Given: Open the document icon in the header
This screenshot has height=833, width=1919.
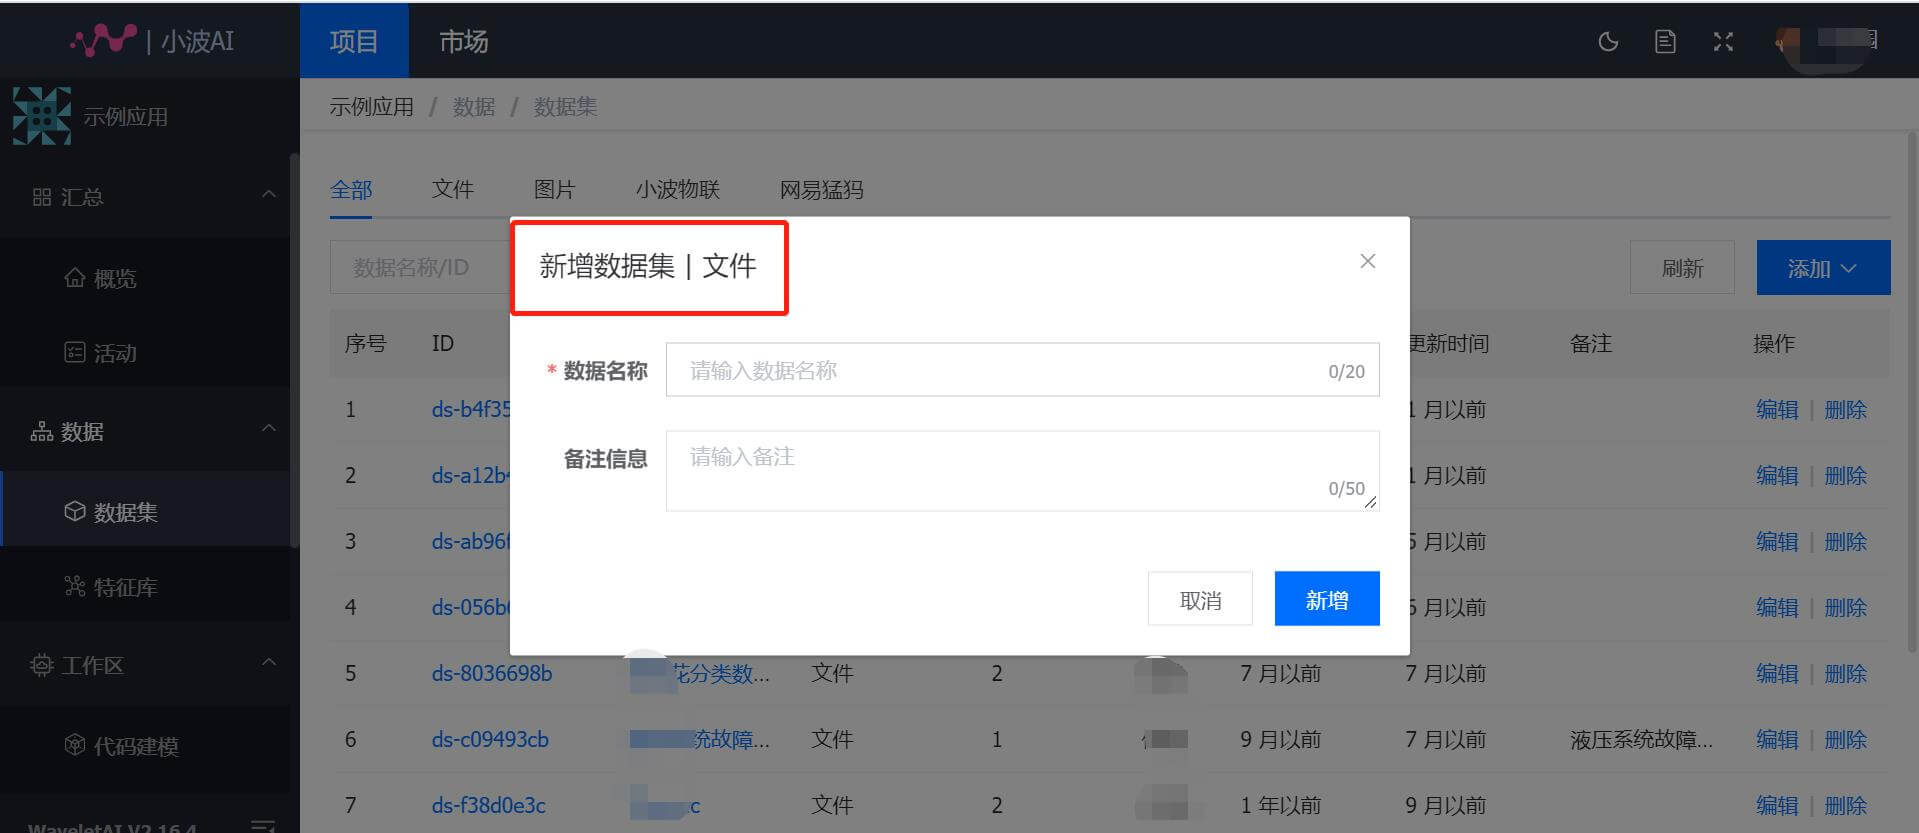Looking at the screenshot, I should click(x=1665, y=41).
